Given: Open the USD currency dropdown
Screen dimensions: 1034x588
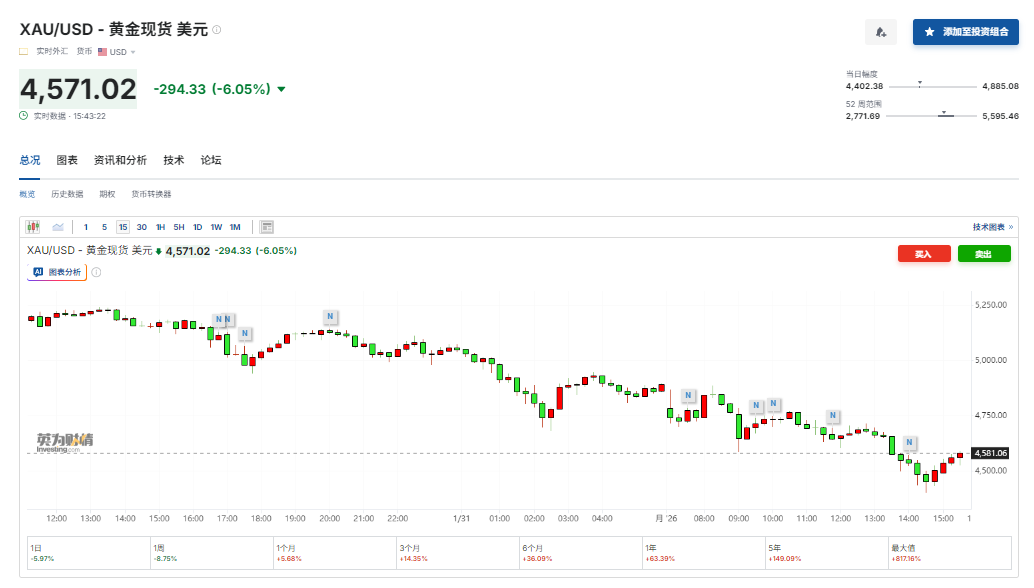Looking at the screenshot, I should [x=118, y=52].
